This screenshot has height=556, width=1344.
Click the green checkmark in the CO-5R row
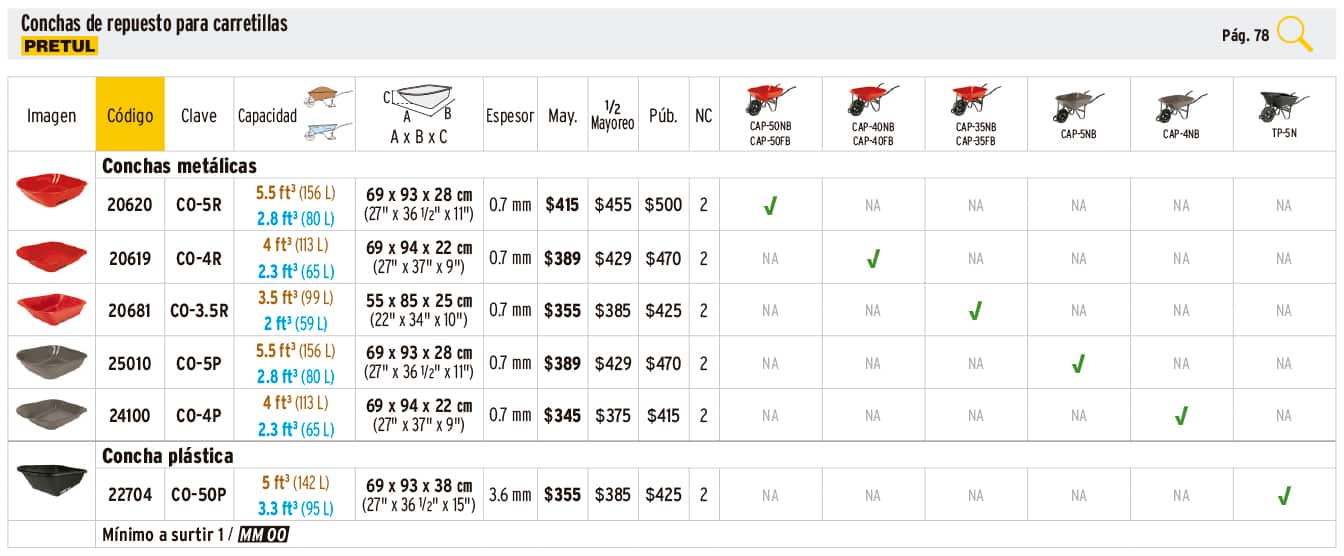point(770,206)
